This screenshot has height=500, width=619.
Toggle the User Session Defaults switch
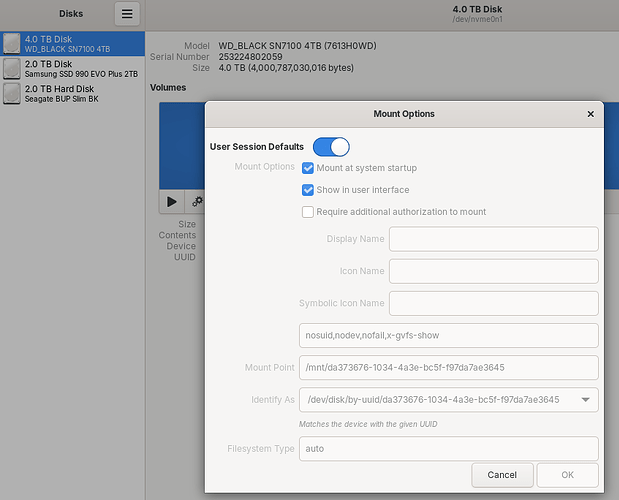click(331, 147)
